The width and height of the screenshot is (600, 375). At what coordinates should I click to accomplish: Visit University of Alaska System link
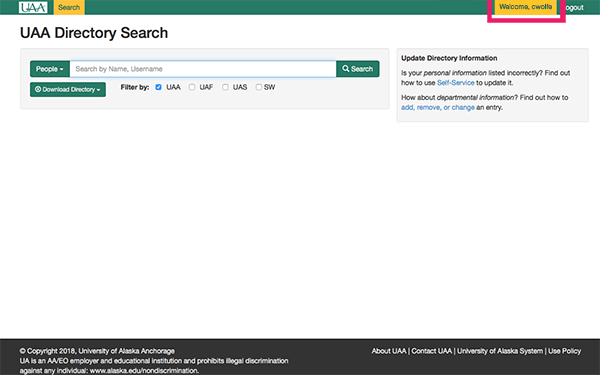point(500,351)
